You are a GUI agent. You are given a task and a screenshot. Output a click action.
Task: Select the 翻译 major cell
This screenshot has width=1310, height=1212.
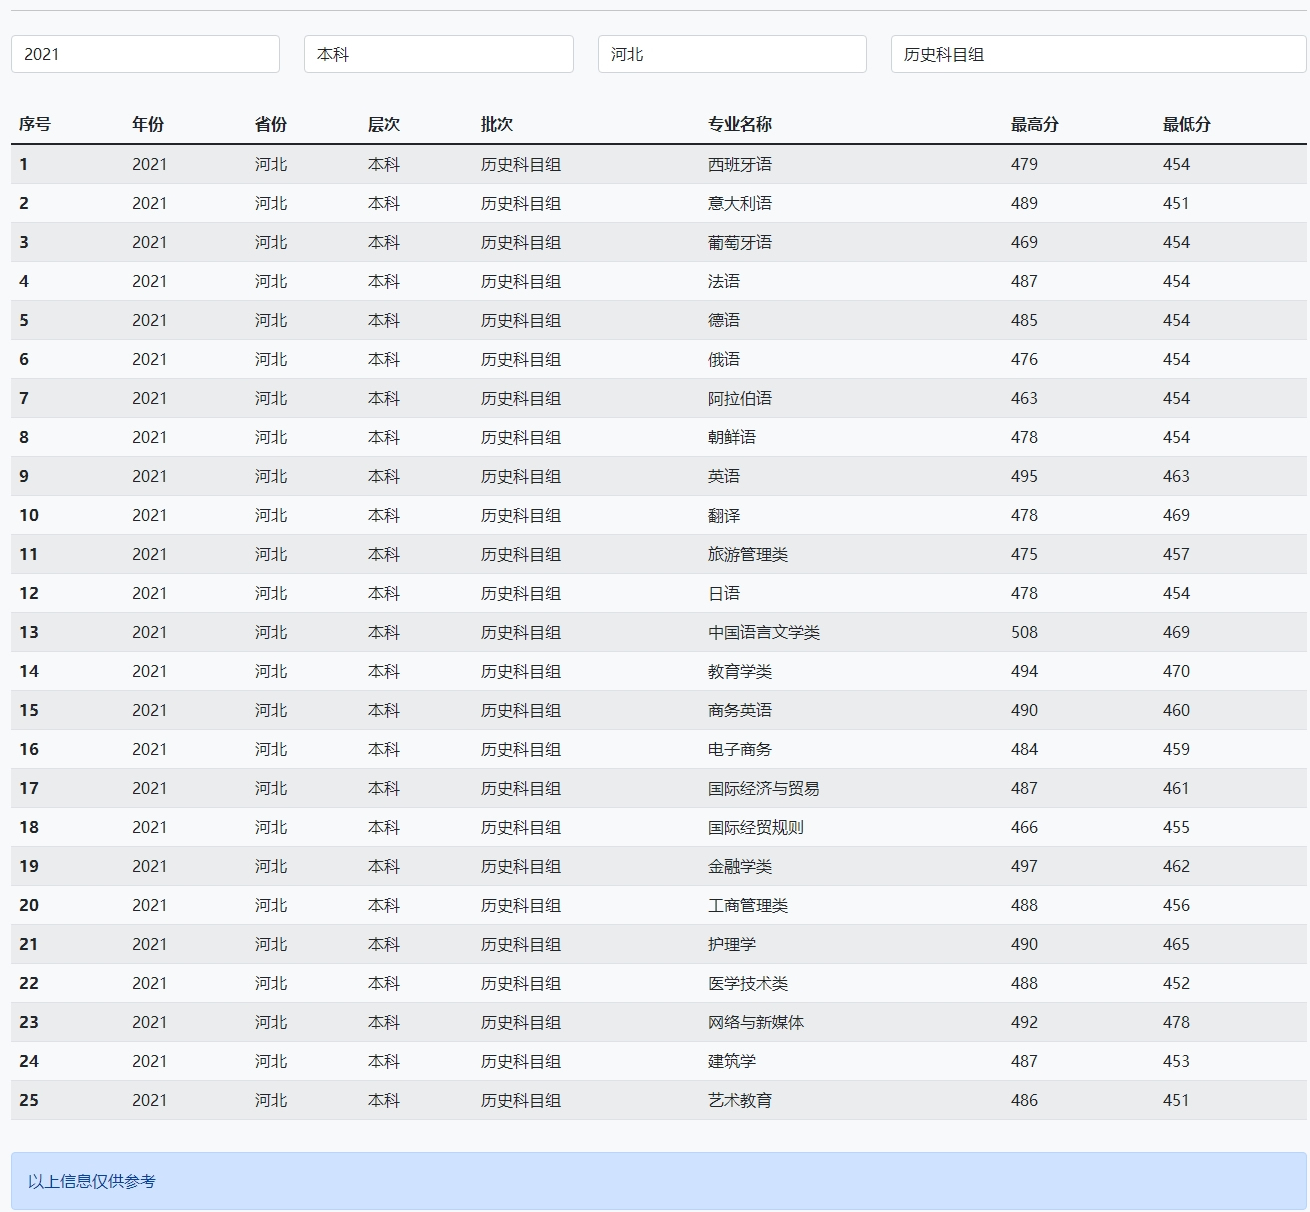(724, 515)
